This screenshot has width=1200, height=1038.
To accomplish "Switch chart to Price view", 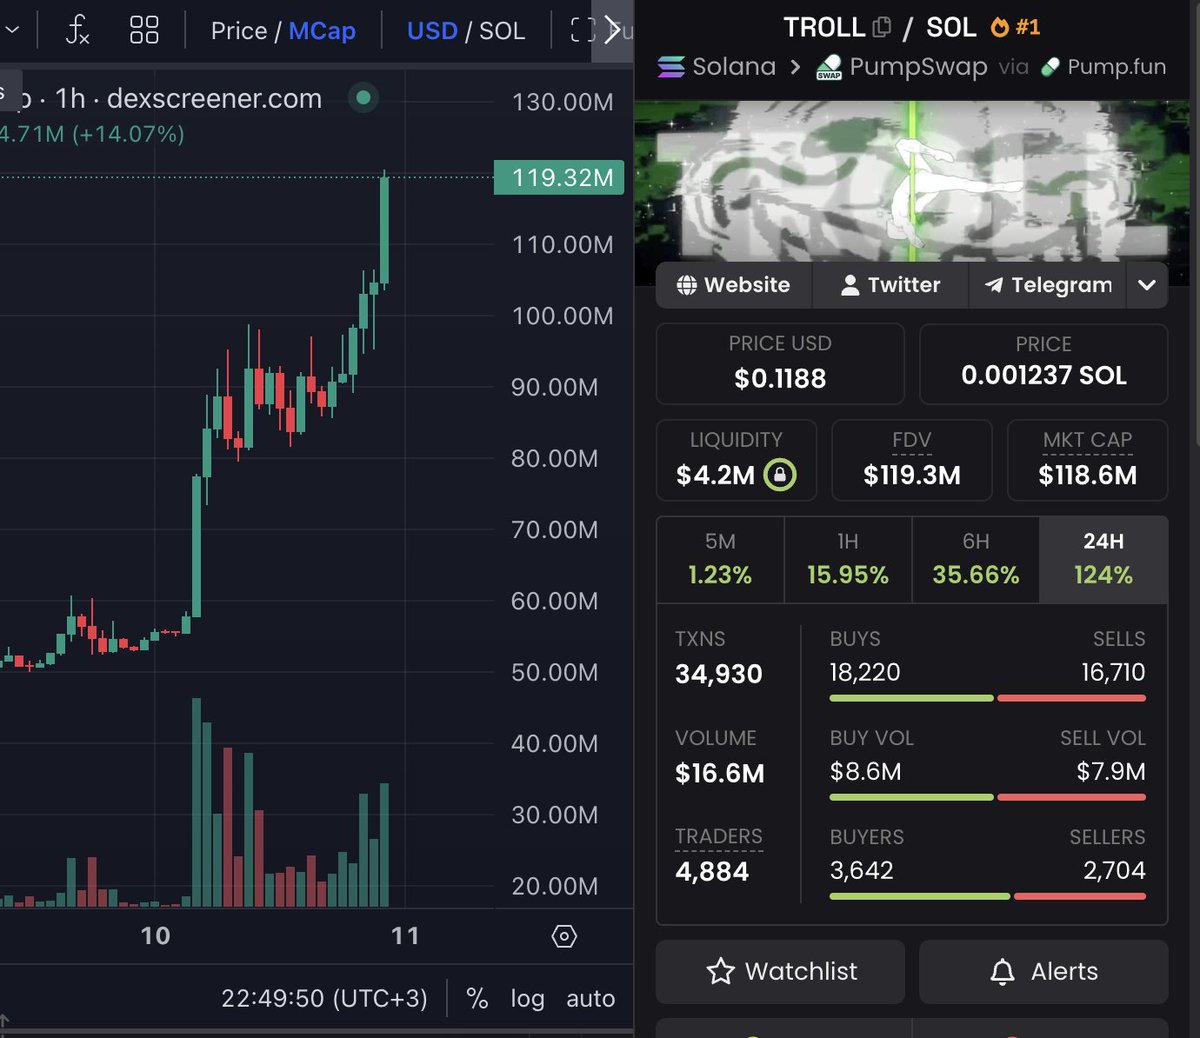I will [x=238, y=31].
